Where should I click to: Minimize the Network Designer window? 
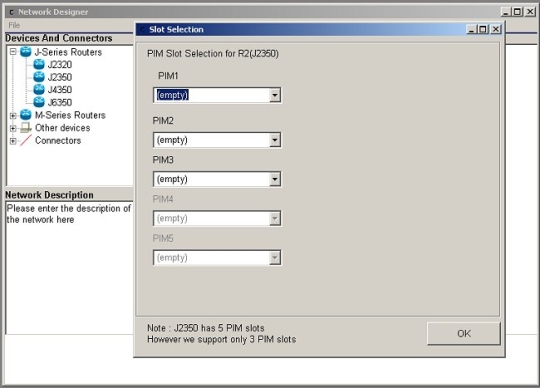pyautogui.click(x=506, y=12)
